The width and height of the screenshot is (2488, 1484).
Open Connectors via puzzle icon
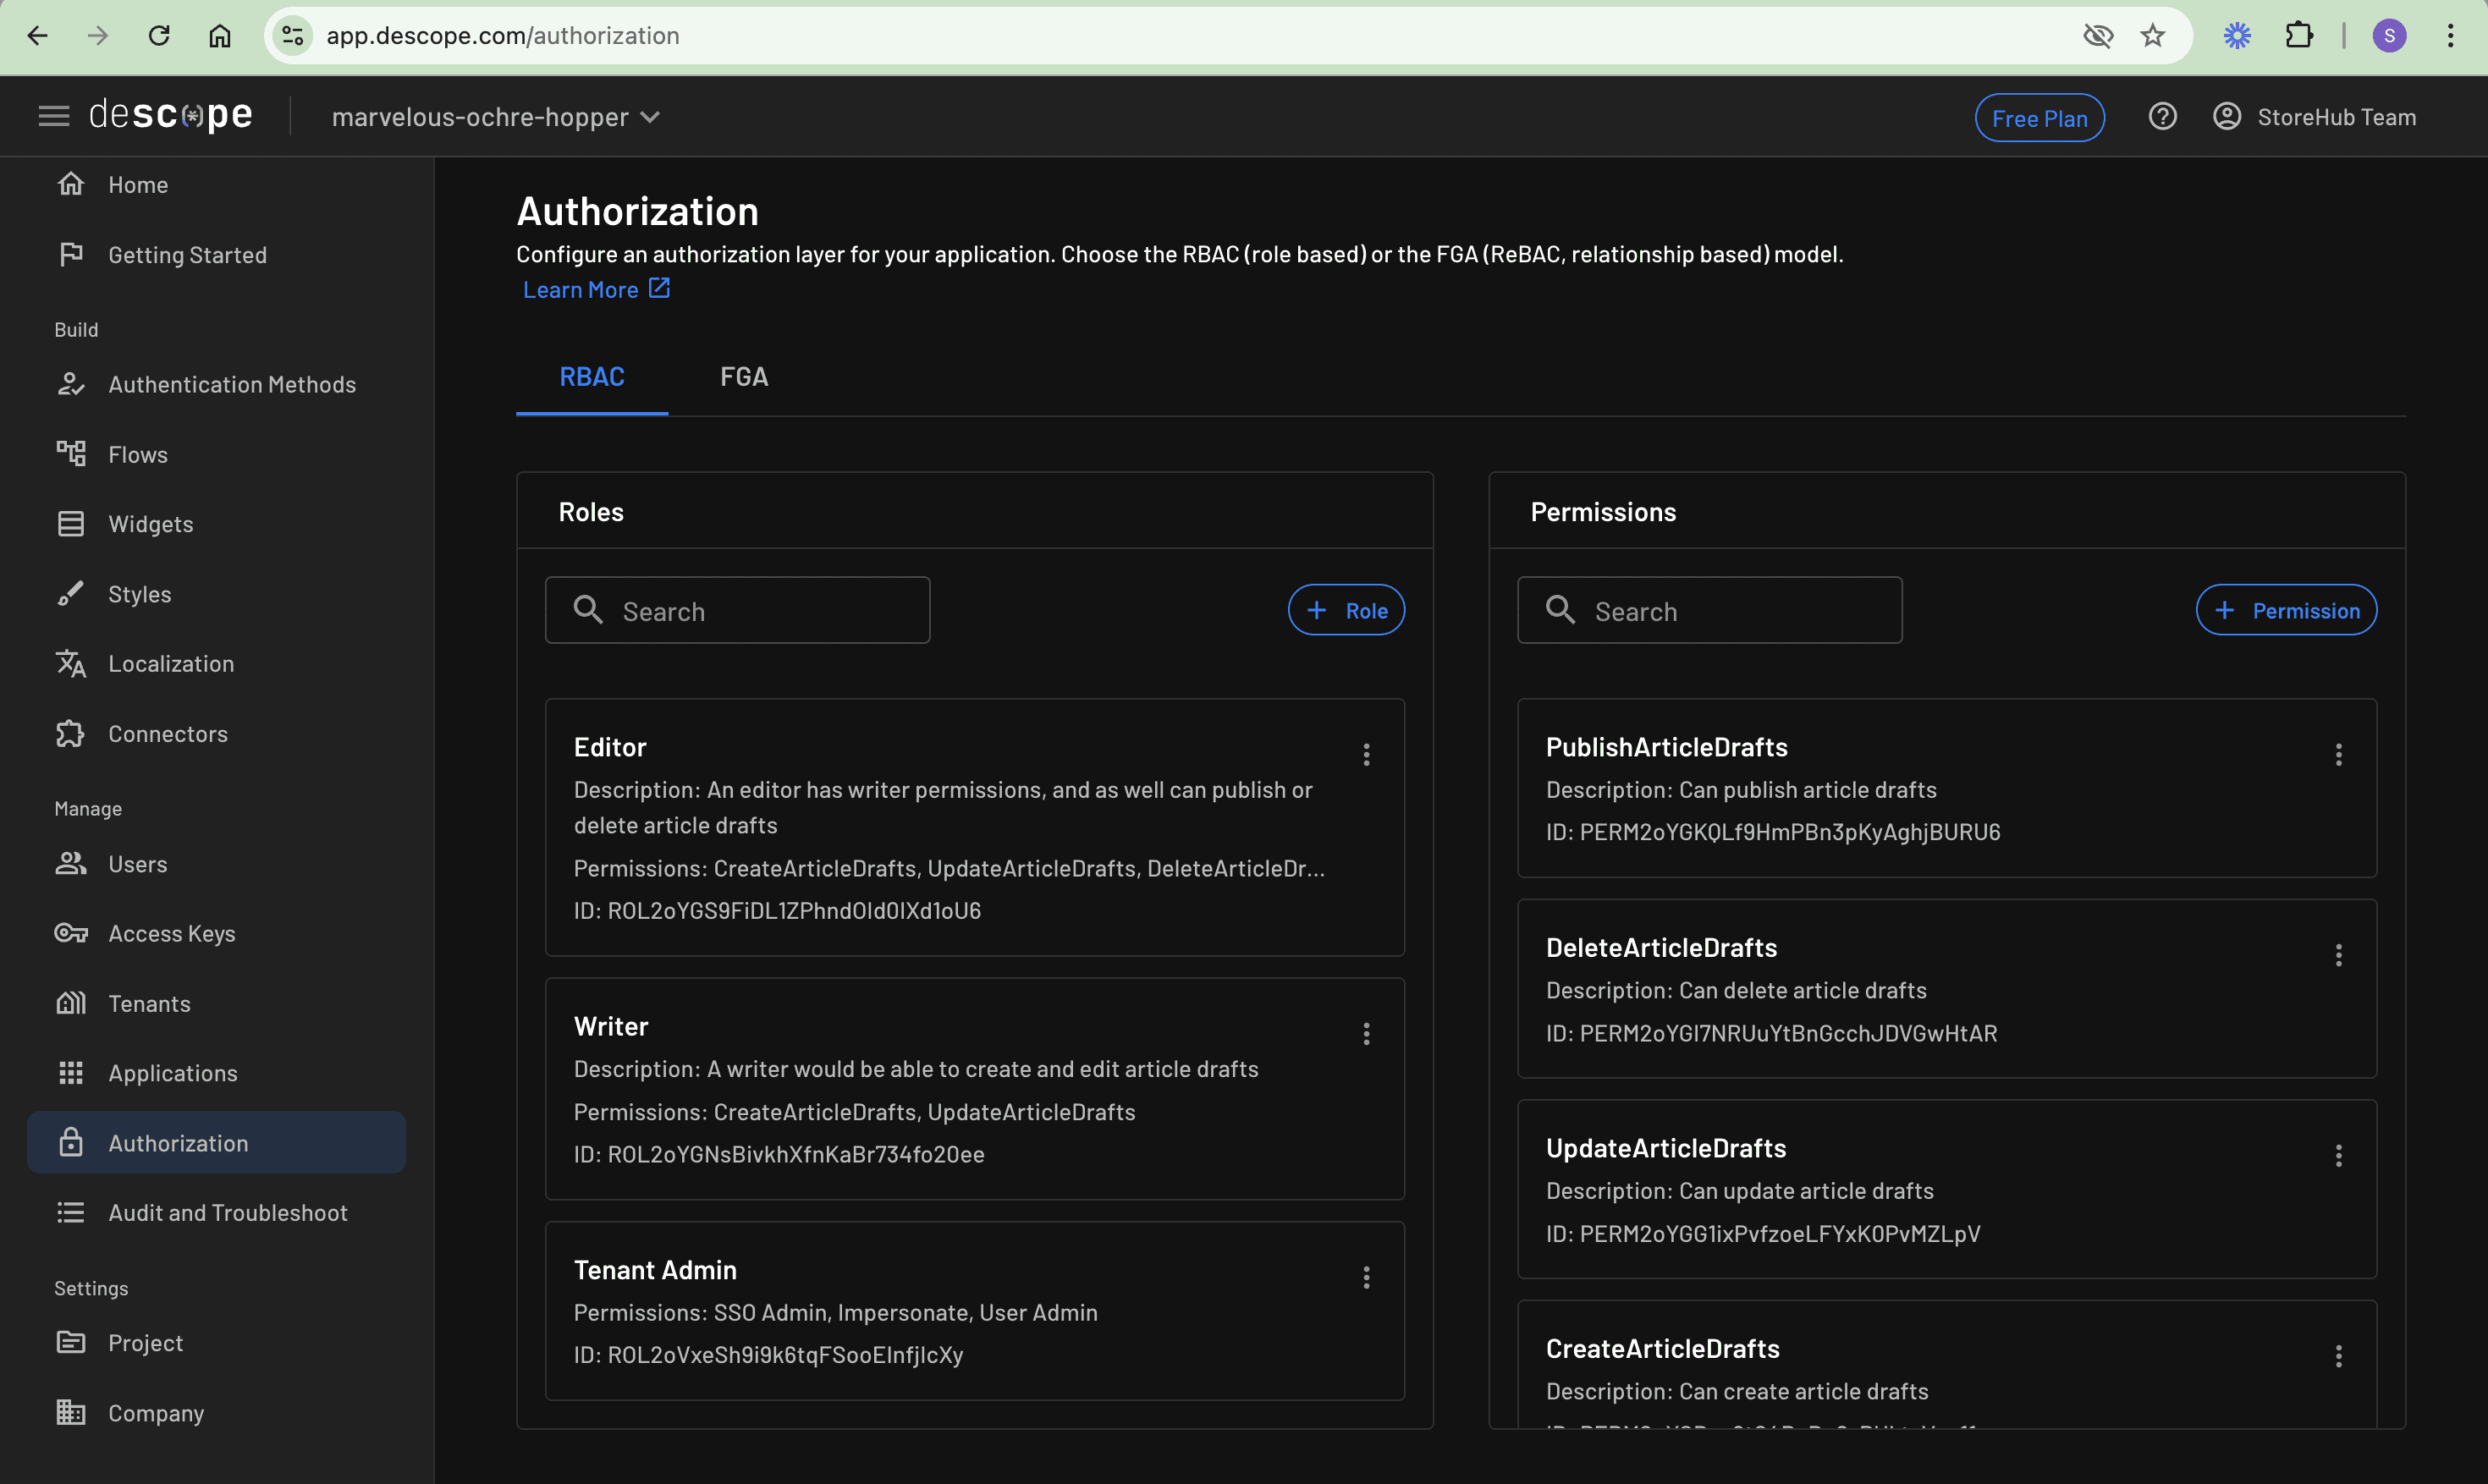pos(71,734)
